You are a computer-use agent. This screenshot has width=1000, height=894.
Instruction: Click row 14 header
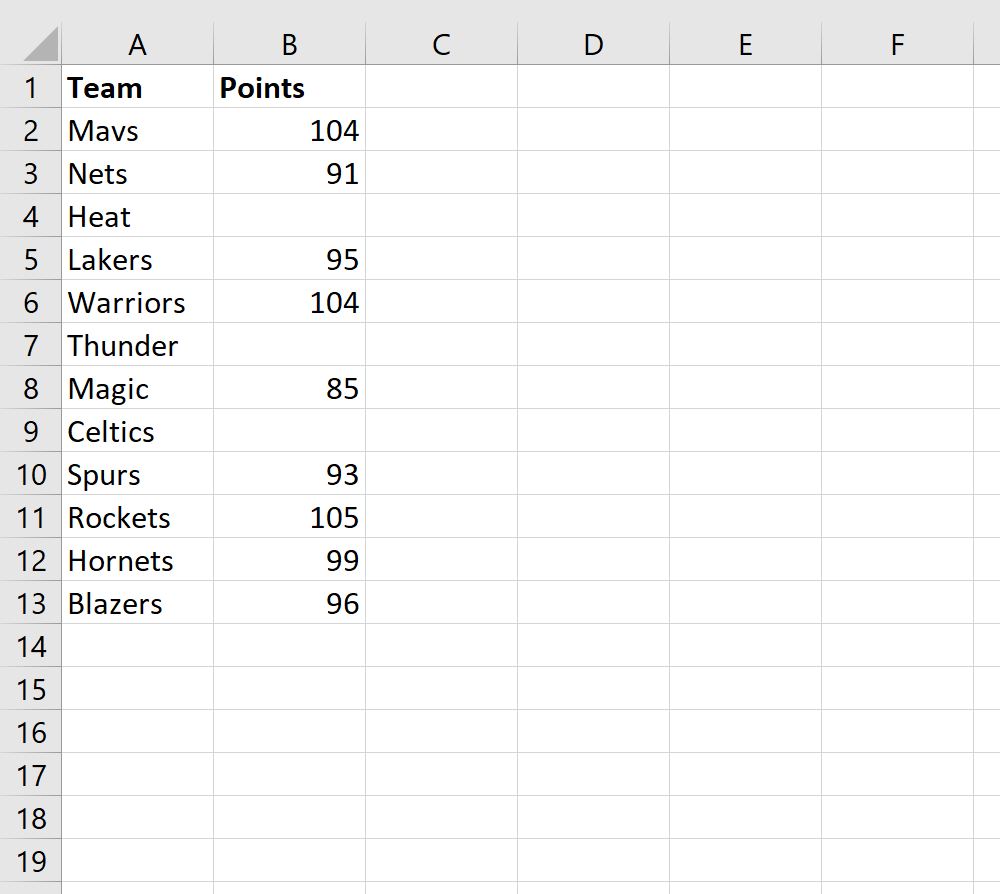(30, 647)
